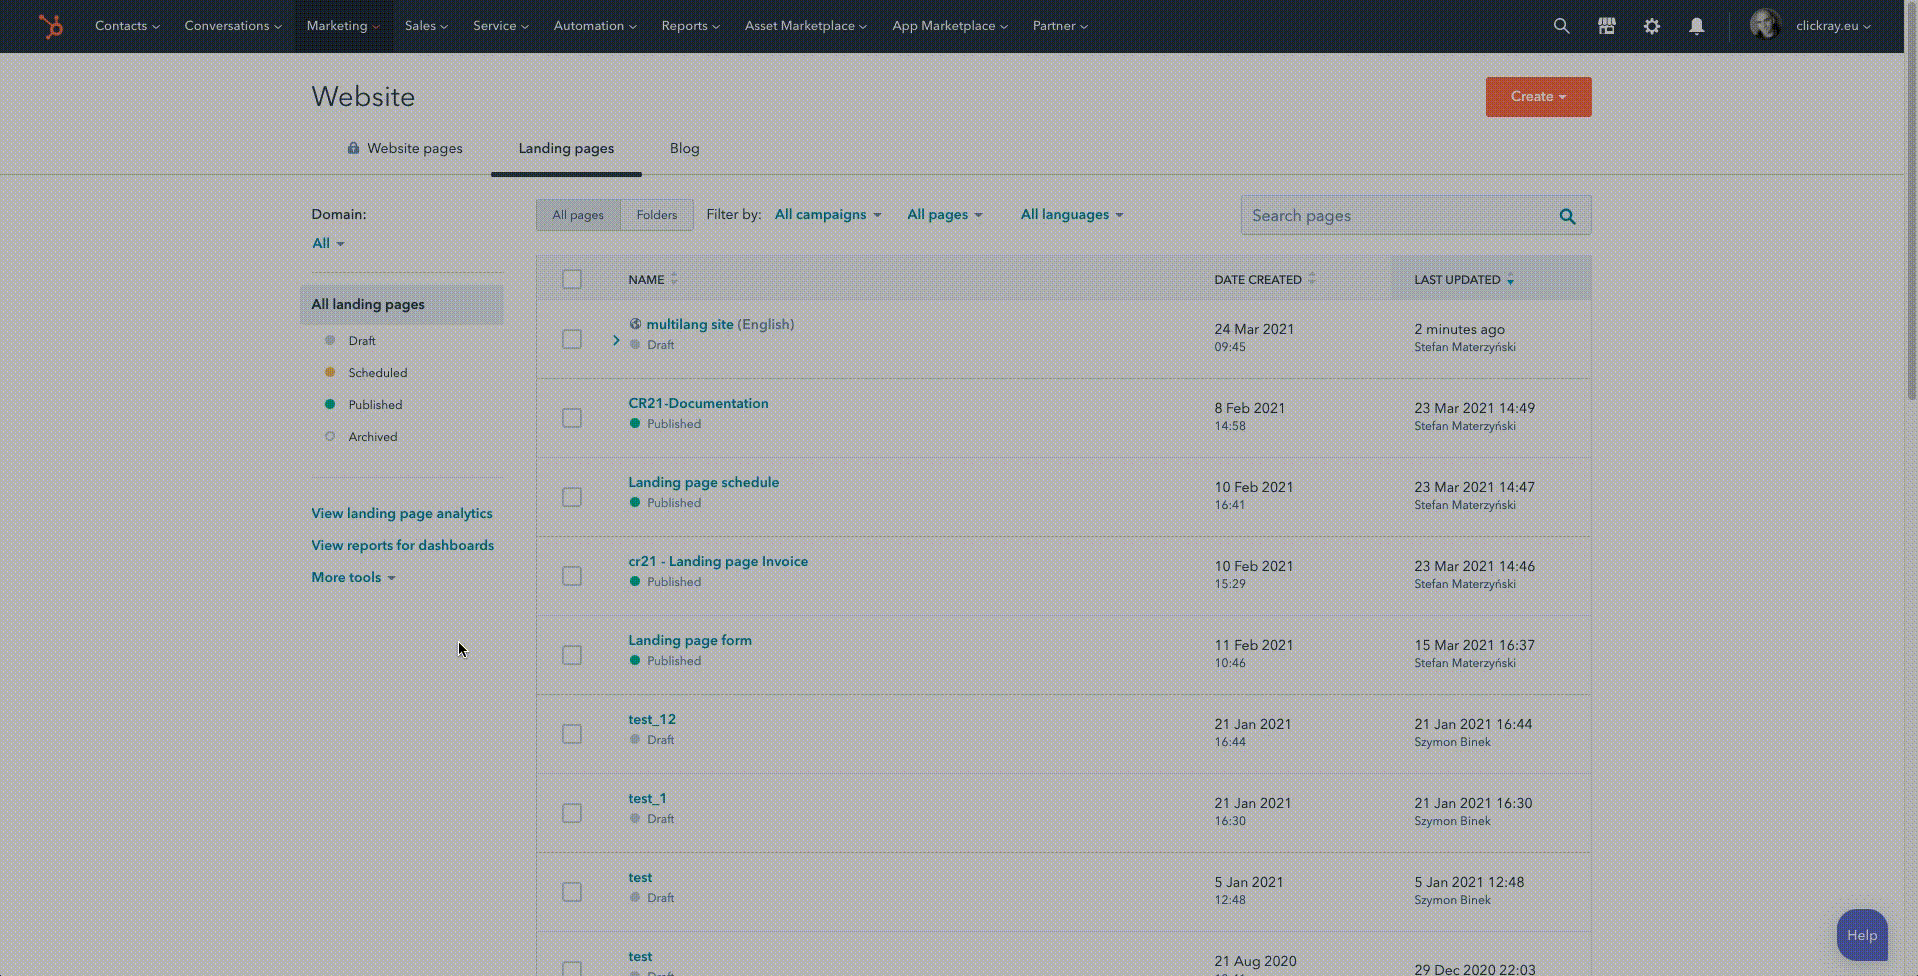Image resolution: width=1918 pixels, height=976 pixels.
Task: Select the CR21-Documentation row checkbox
Action: click(572, 418)
